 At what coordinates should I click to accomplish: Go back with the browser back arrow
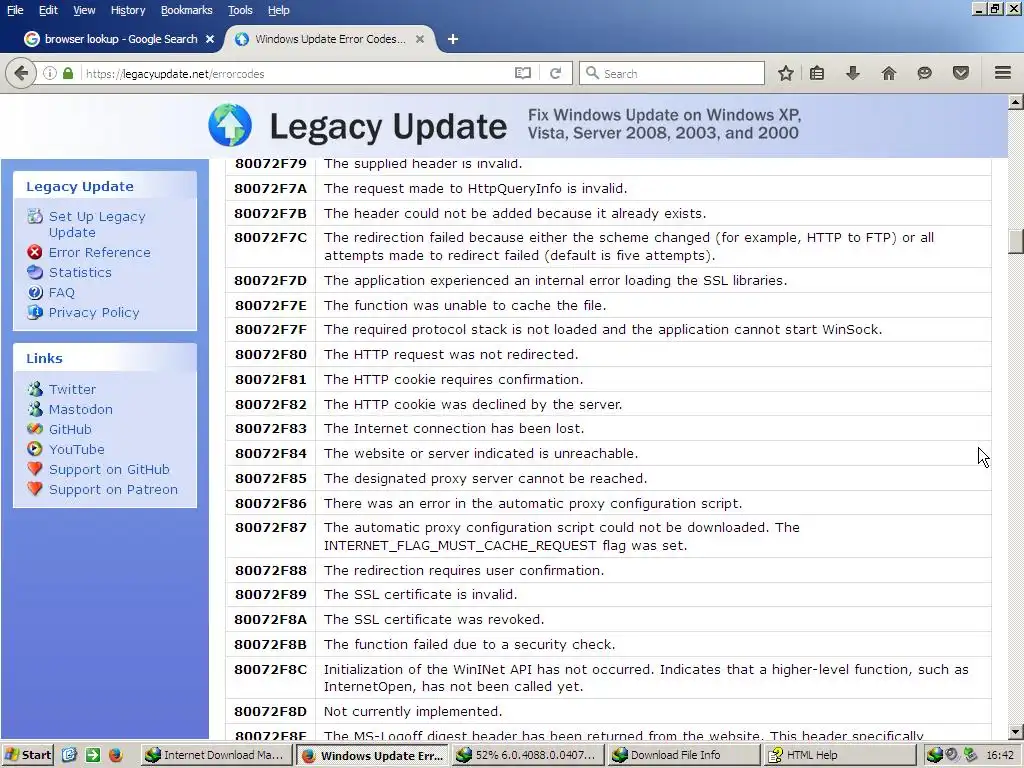[21, 73]
